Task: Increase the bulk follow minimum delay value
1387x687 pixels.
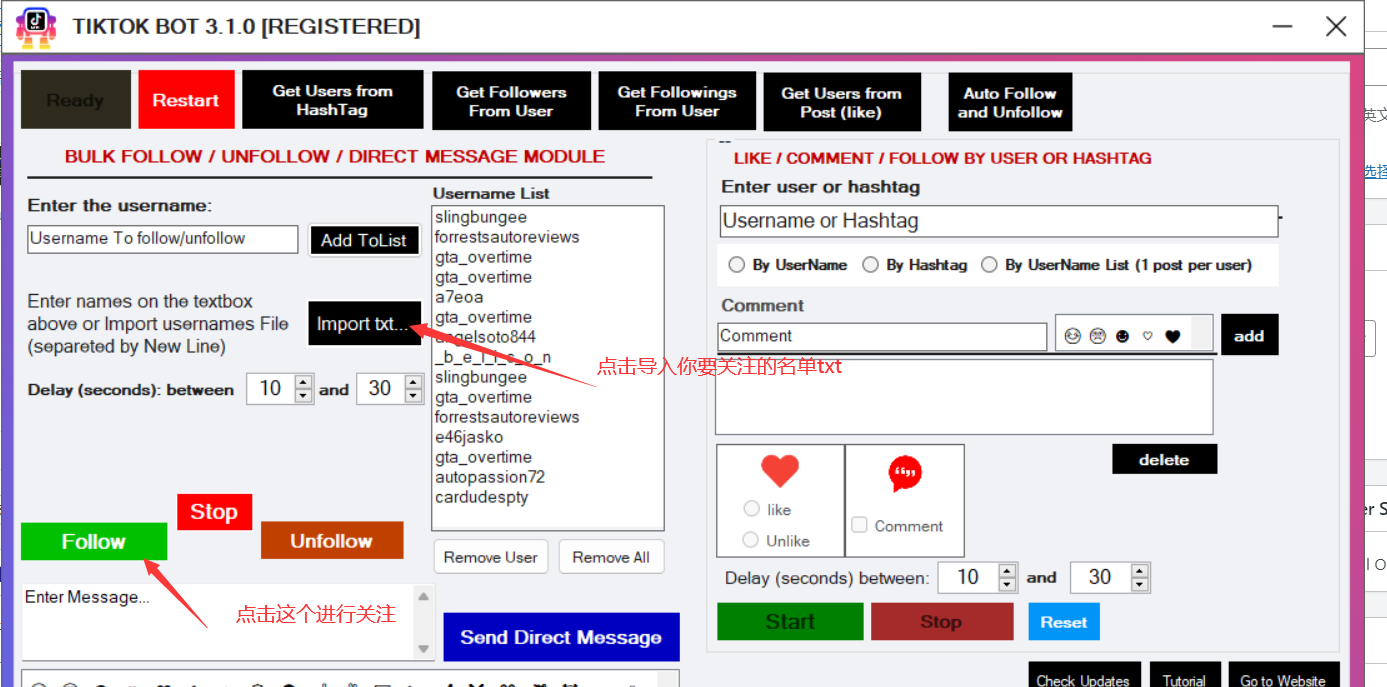Action: [304, 382]
